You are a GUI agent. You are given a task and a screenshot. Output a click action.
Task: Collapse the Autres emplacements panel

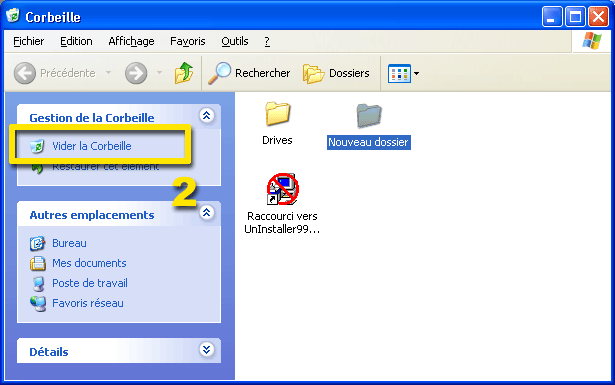[207, 212]
